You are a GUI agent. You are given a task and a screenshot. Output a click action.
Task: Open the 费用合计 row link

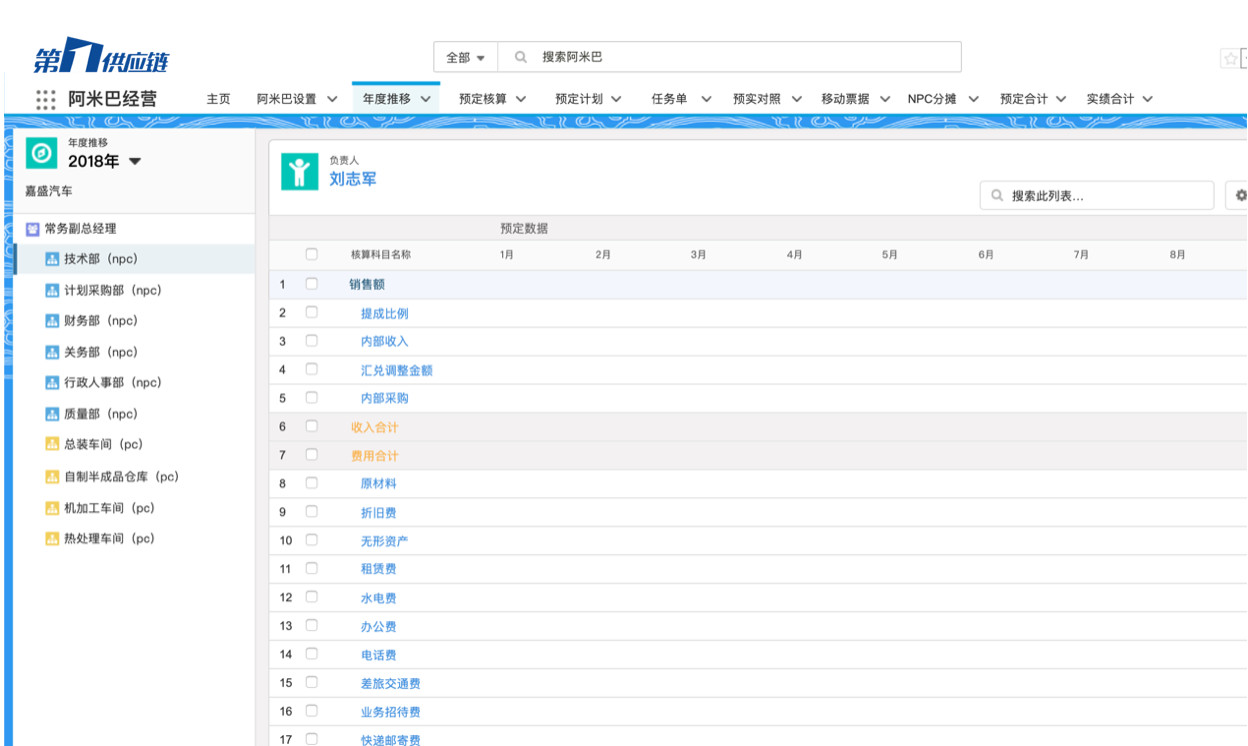coord(374,456)
